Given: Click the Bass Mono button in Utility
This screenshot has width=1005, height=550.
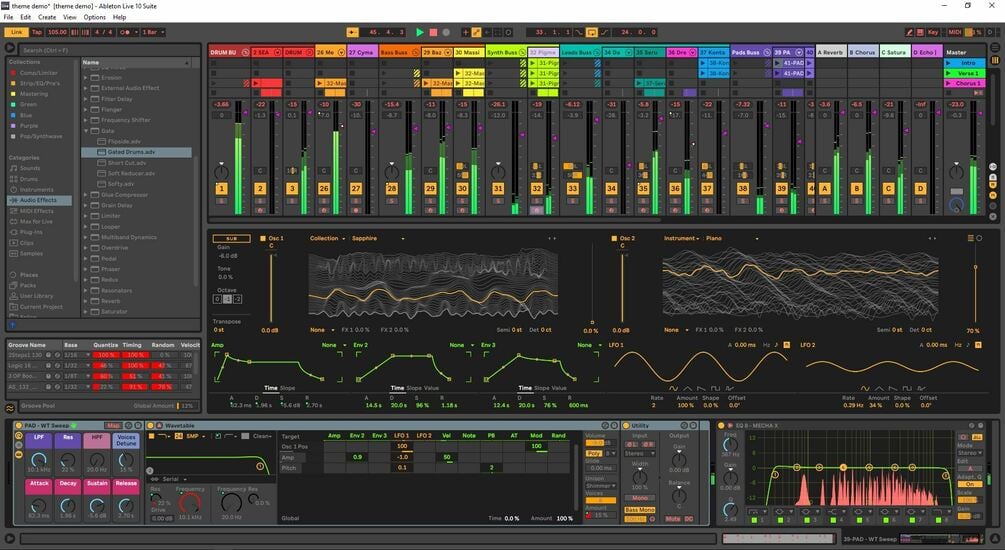Looking at the screenshot, I should [x=640, y=510].
